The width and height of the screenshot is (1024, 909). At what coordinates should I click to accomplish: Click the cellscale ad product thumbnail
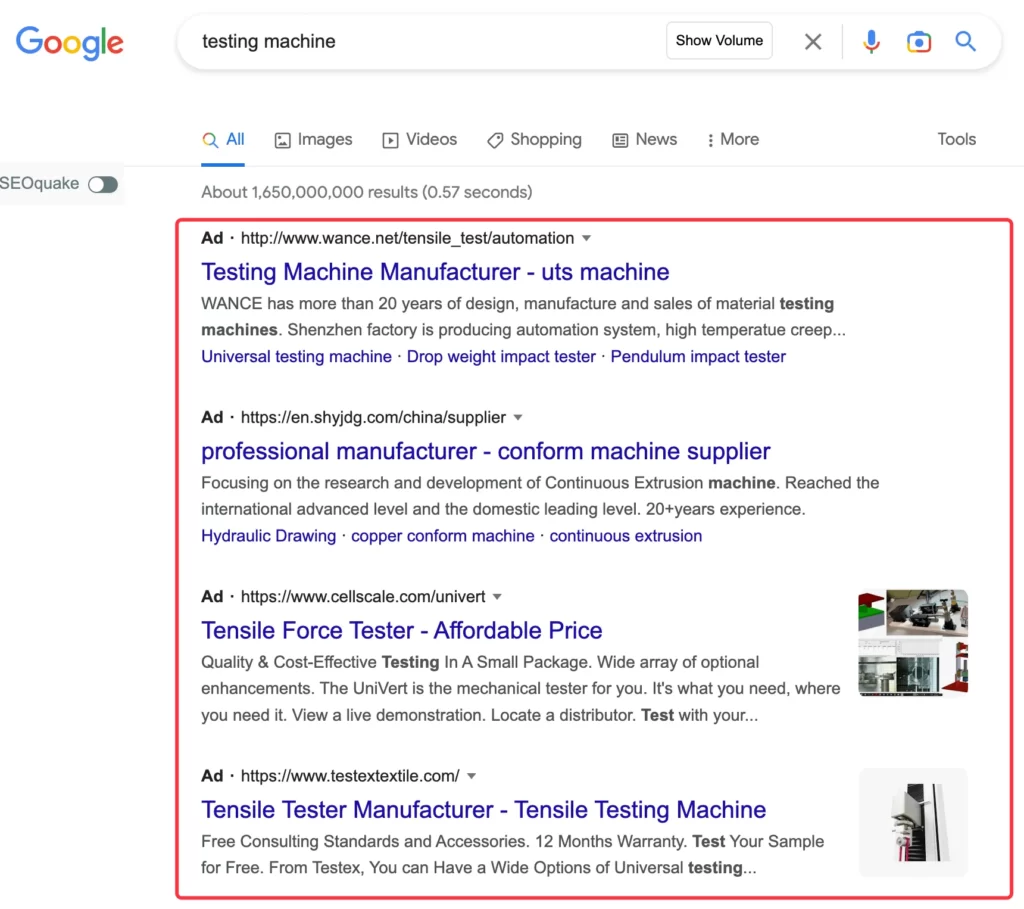913,643
